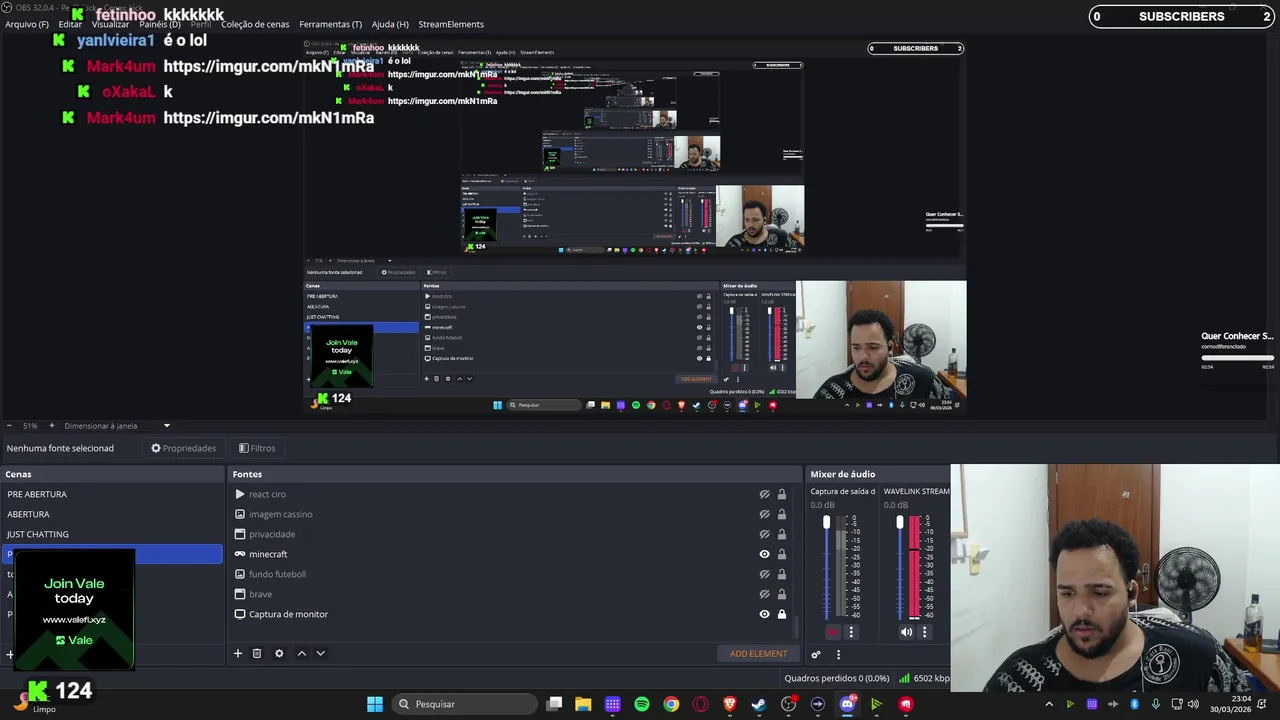The width and height of the screenshot is (1280, 720).
Task: Move source up with the up arrow
Action: (302, 653)
